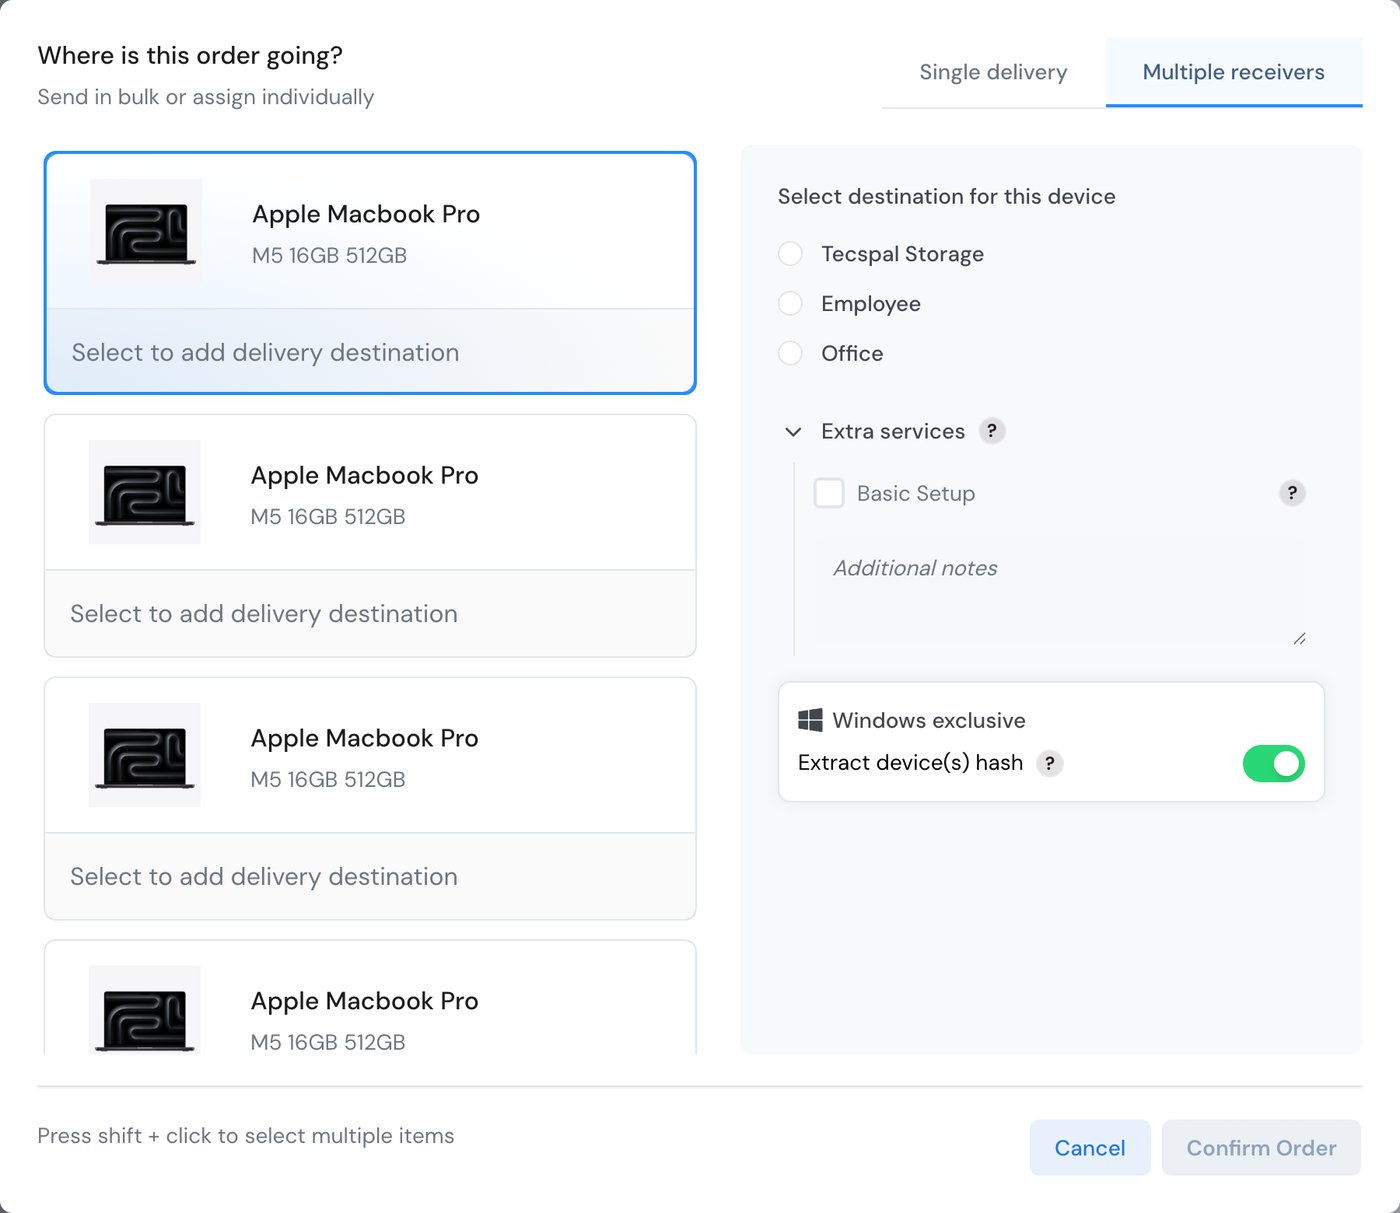Image resolution: width=1400 pixels, height=1213 pixels.
Task: Click the 'Where is this order going?' heading
Action: tap(190, 55)
